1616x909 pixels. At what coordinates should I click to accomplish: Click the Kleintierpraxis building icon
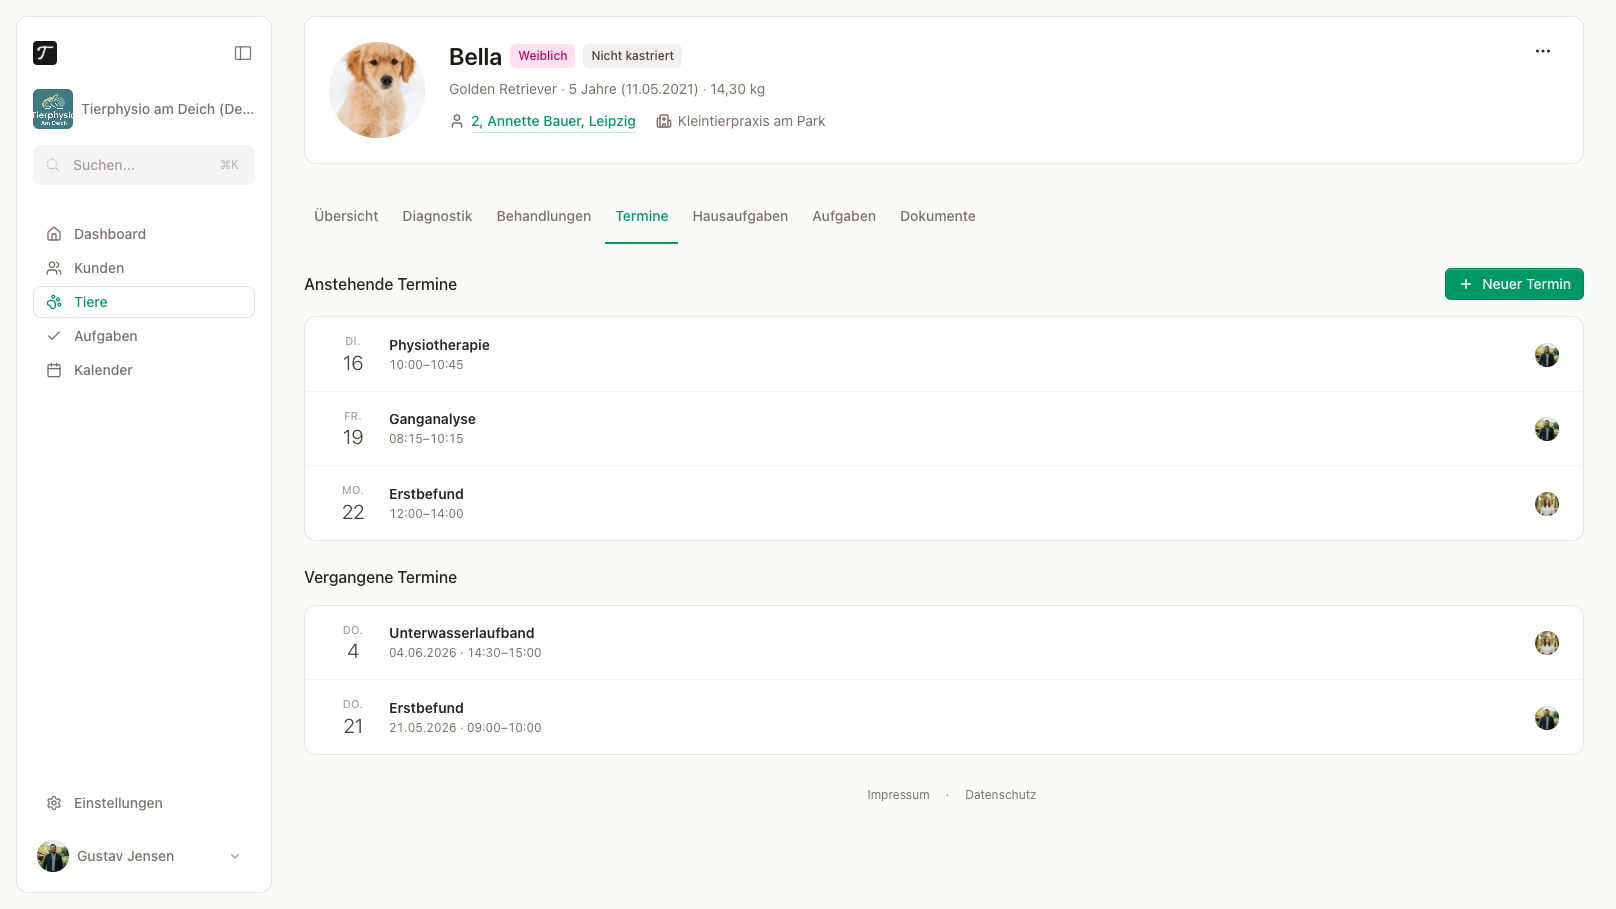(x=663, y=121)
